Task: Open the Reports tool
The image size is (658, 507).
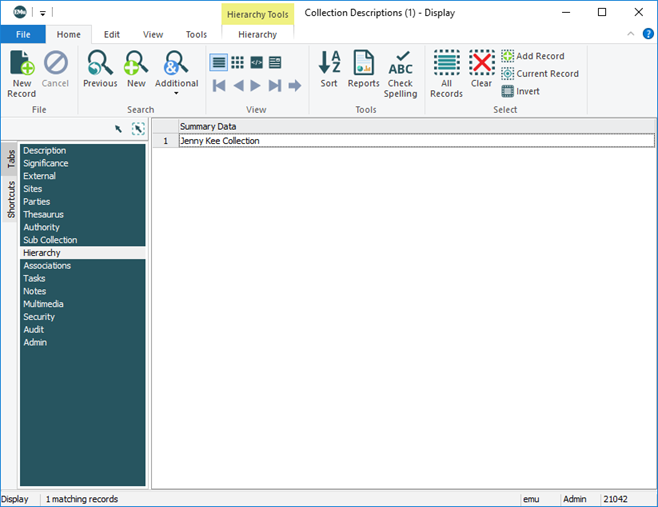Action: [363, 72]
